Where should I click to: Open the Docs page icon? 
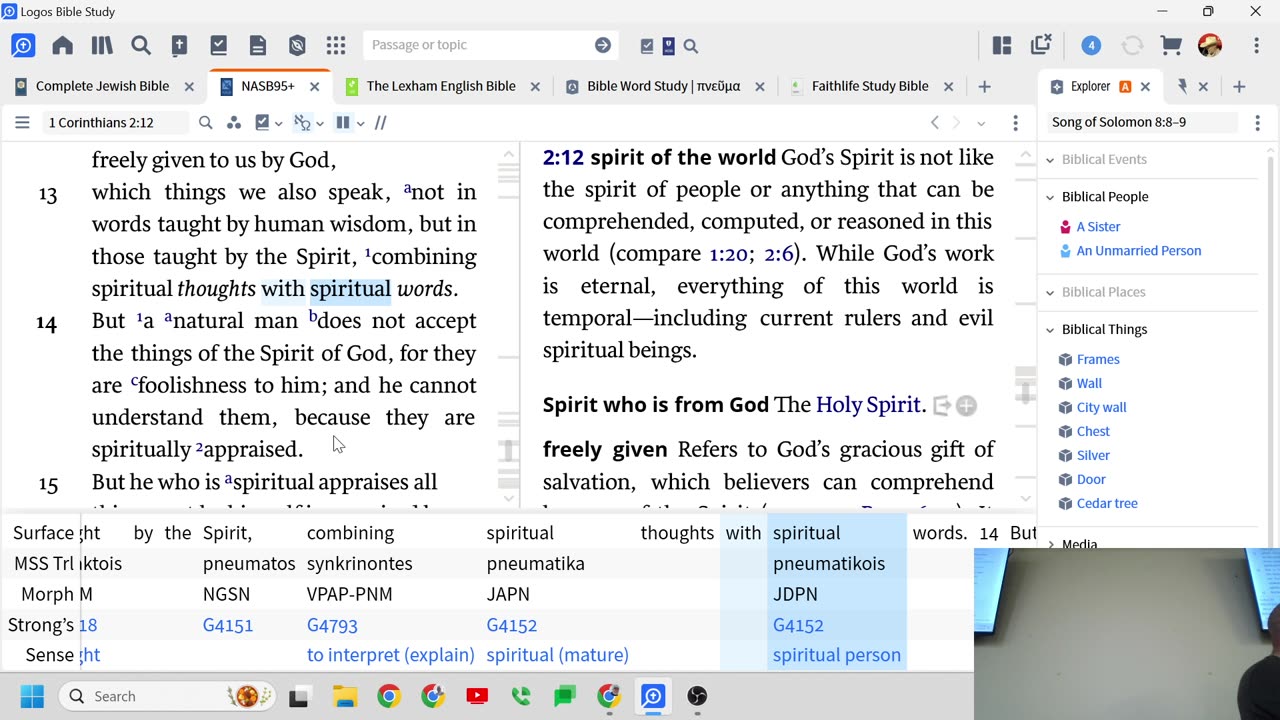point(258,45)
